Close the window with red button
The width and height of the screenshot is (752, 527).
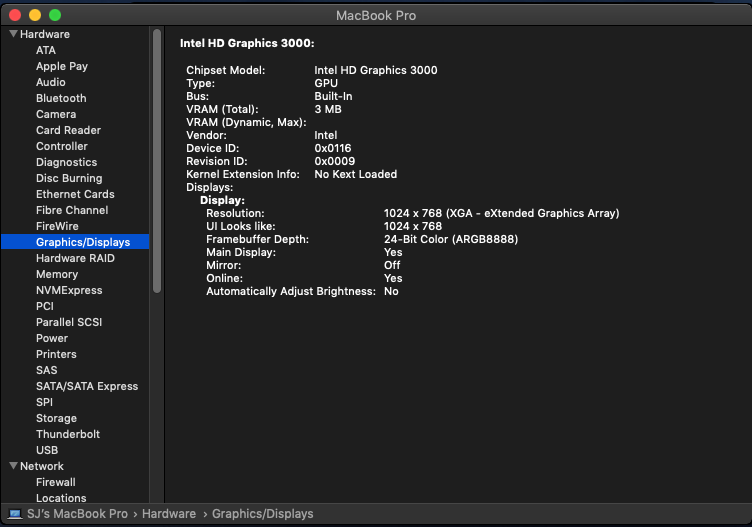click(15, 15)
